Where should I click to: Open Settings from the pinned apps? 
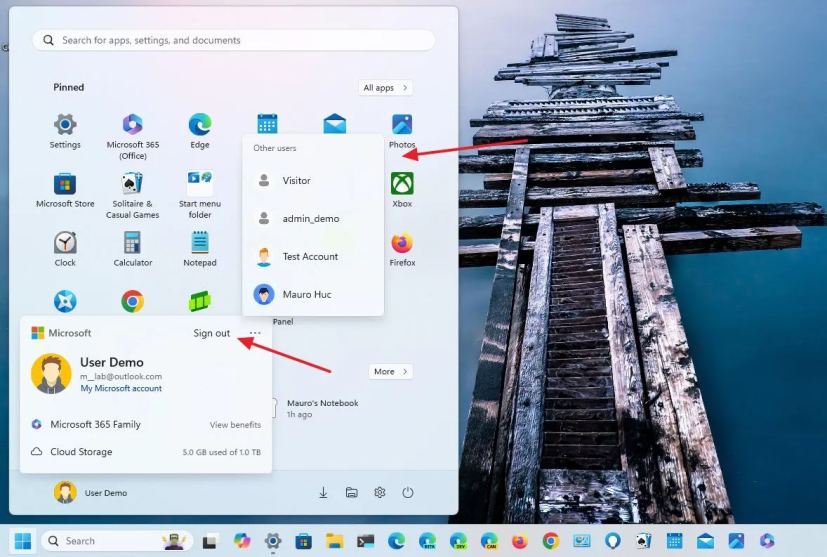pos(65,131)
